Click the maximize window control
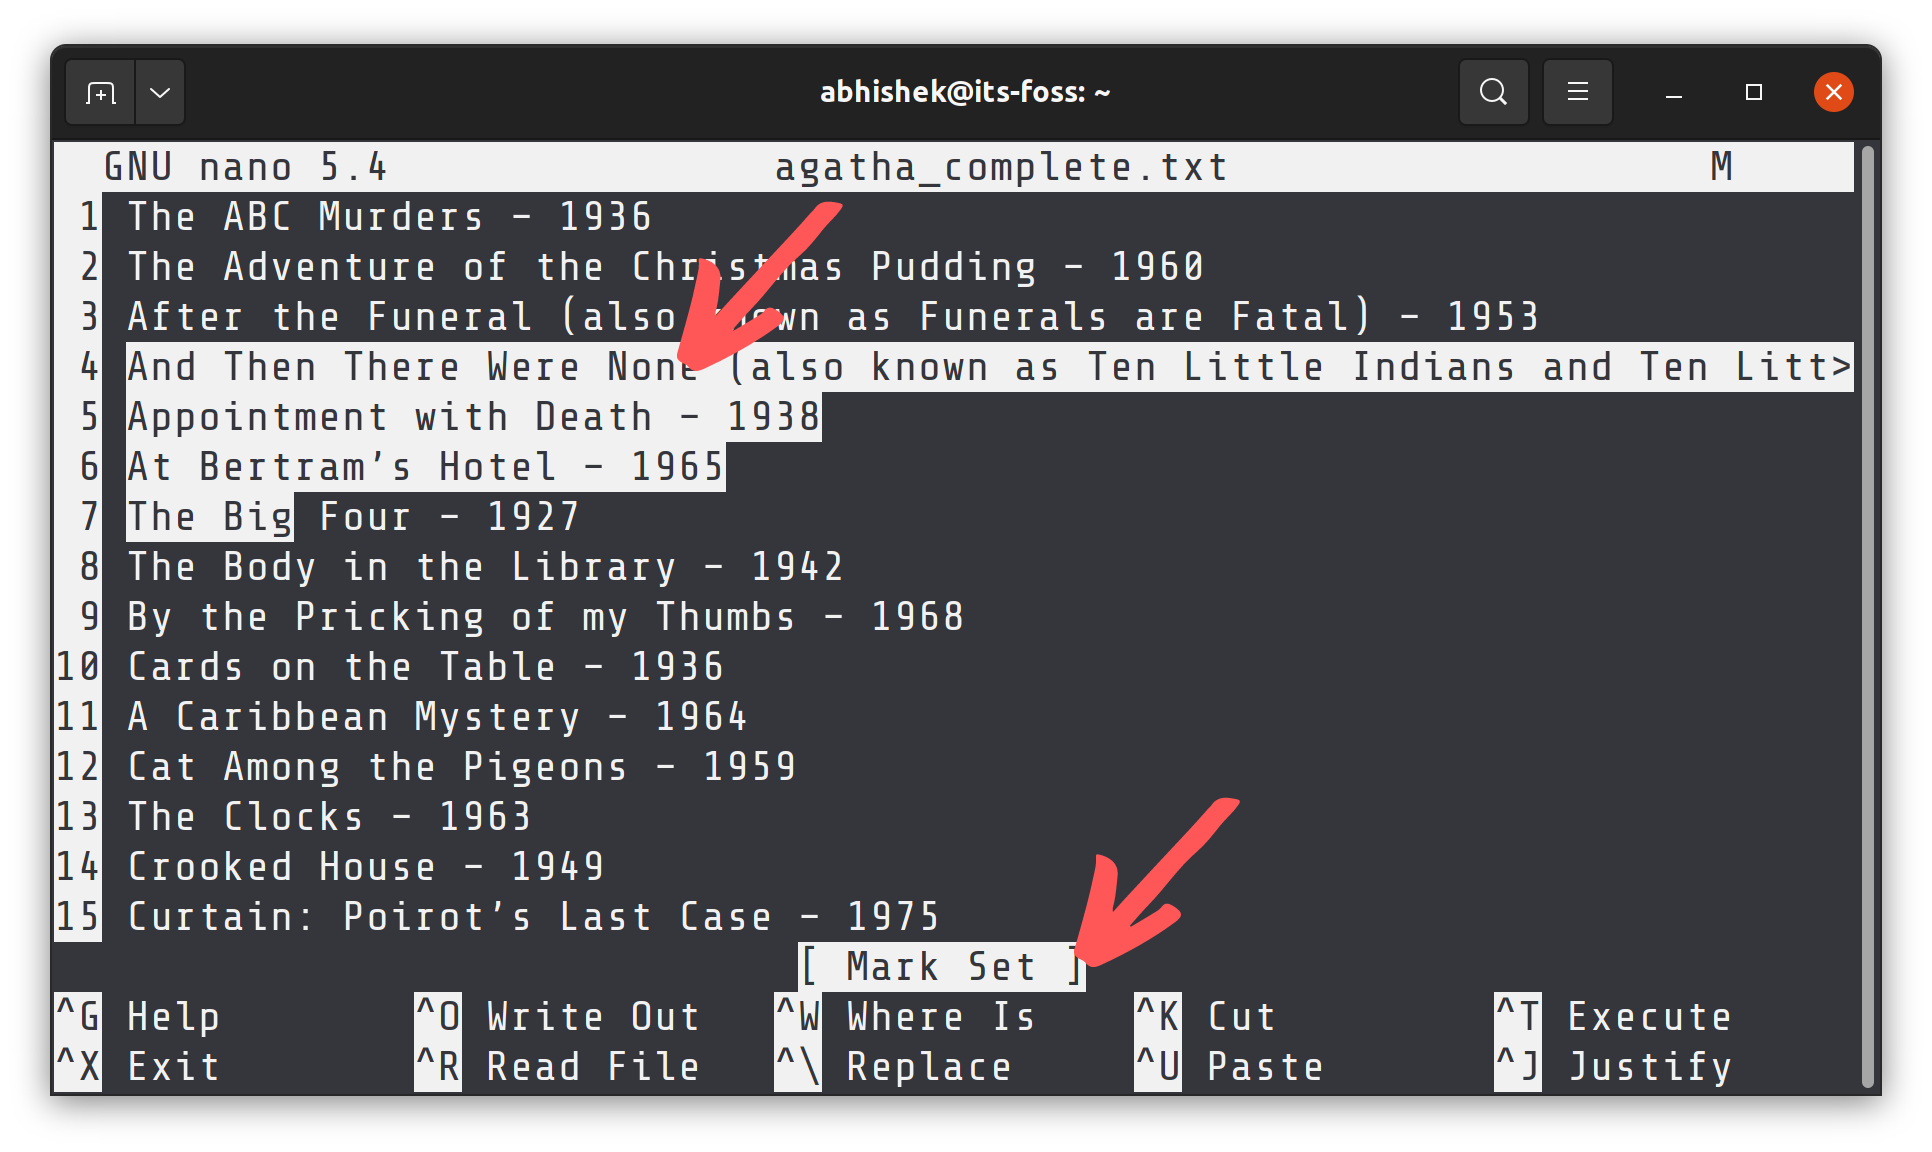Image resolution: width=1932 pixels, height=1152 pixels. coord(1752,92)
